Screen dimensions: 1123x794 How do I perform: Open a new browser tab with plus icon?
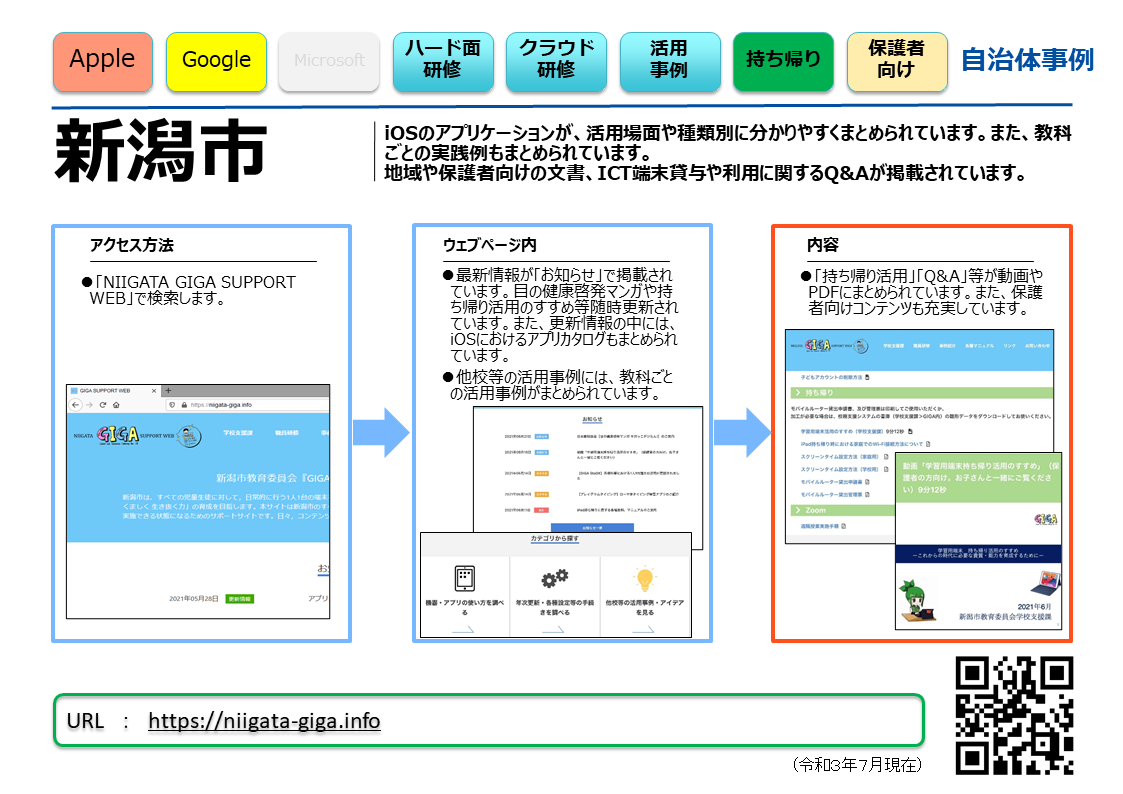click(x=168, y=391)
